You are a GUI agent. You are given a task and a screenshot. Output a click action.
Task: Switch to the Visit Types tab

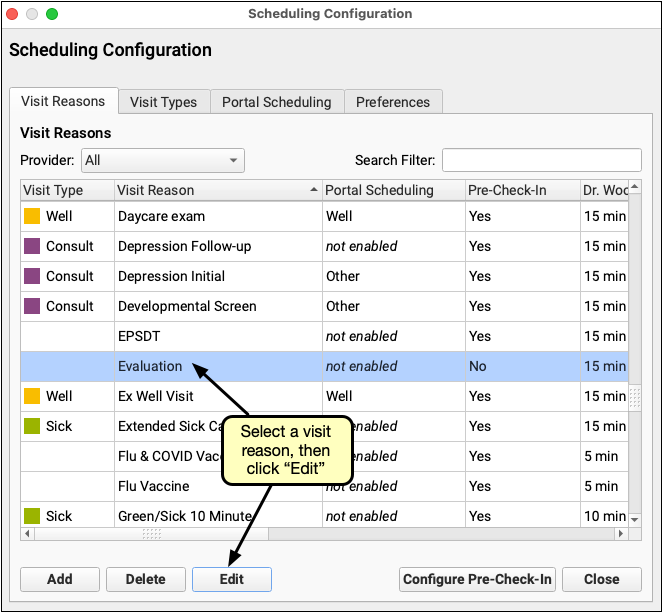click(163, 102)
